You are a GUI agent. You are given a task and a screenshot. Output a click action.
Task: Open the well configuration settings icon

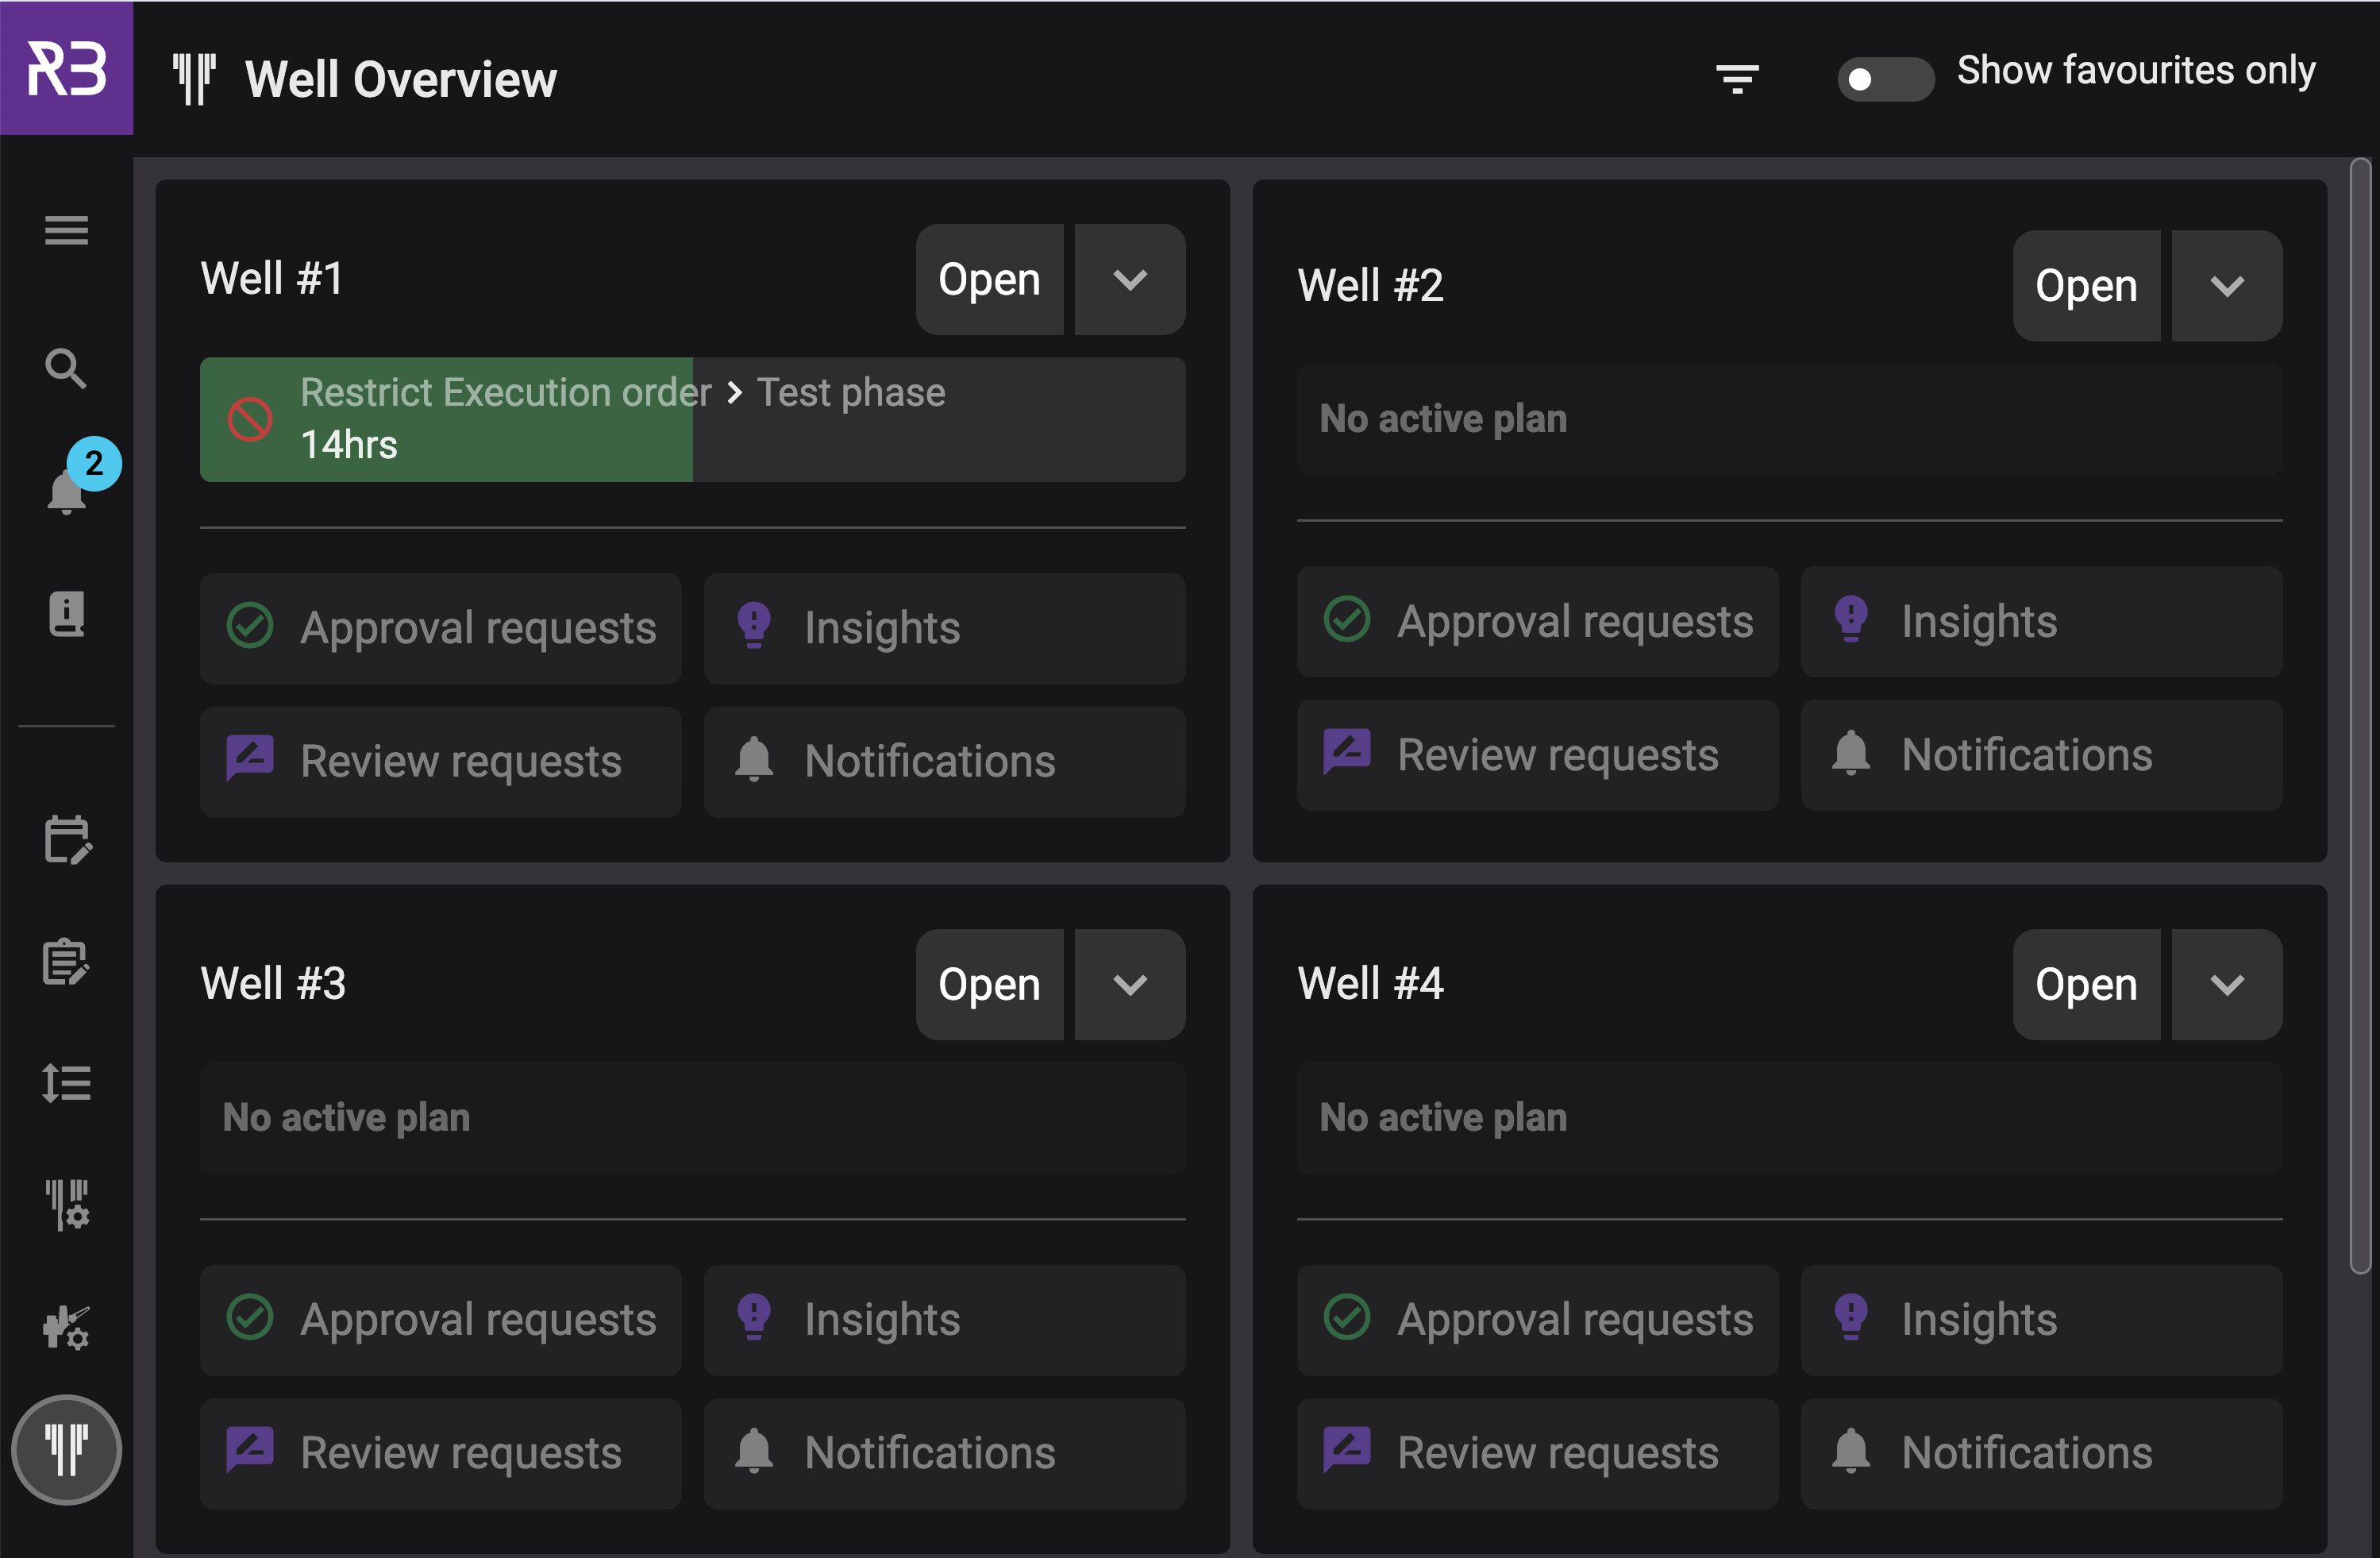66,1204
